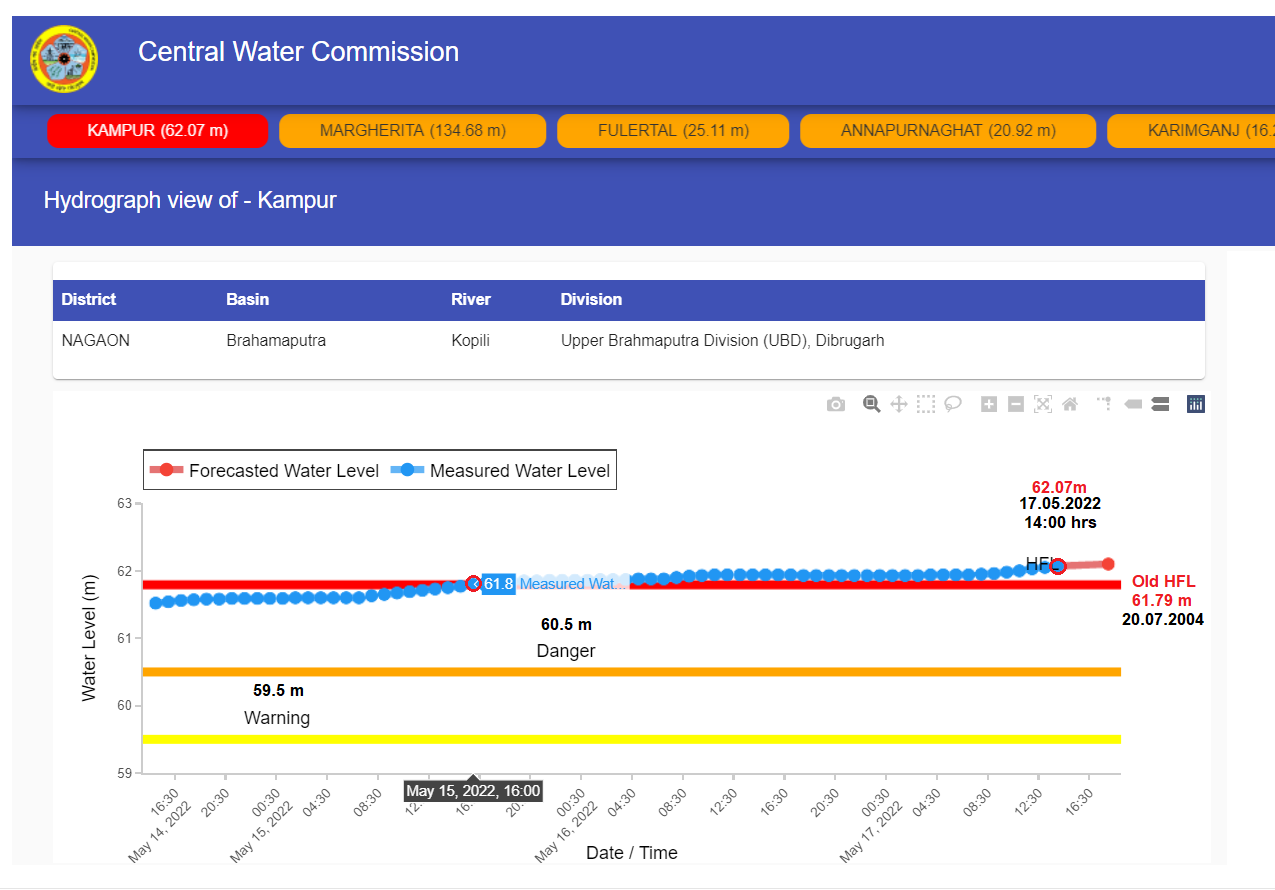Viewport: 1275px width, 890px height.
Task: Zoom in on the chart using the plus icon
Action: pyautogui.click(x=988, y=404)
